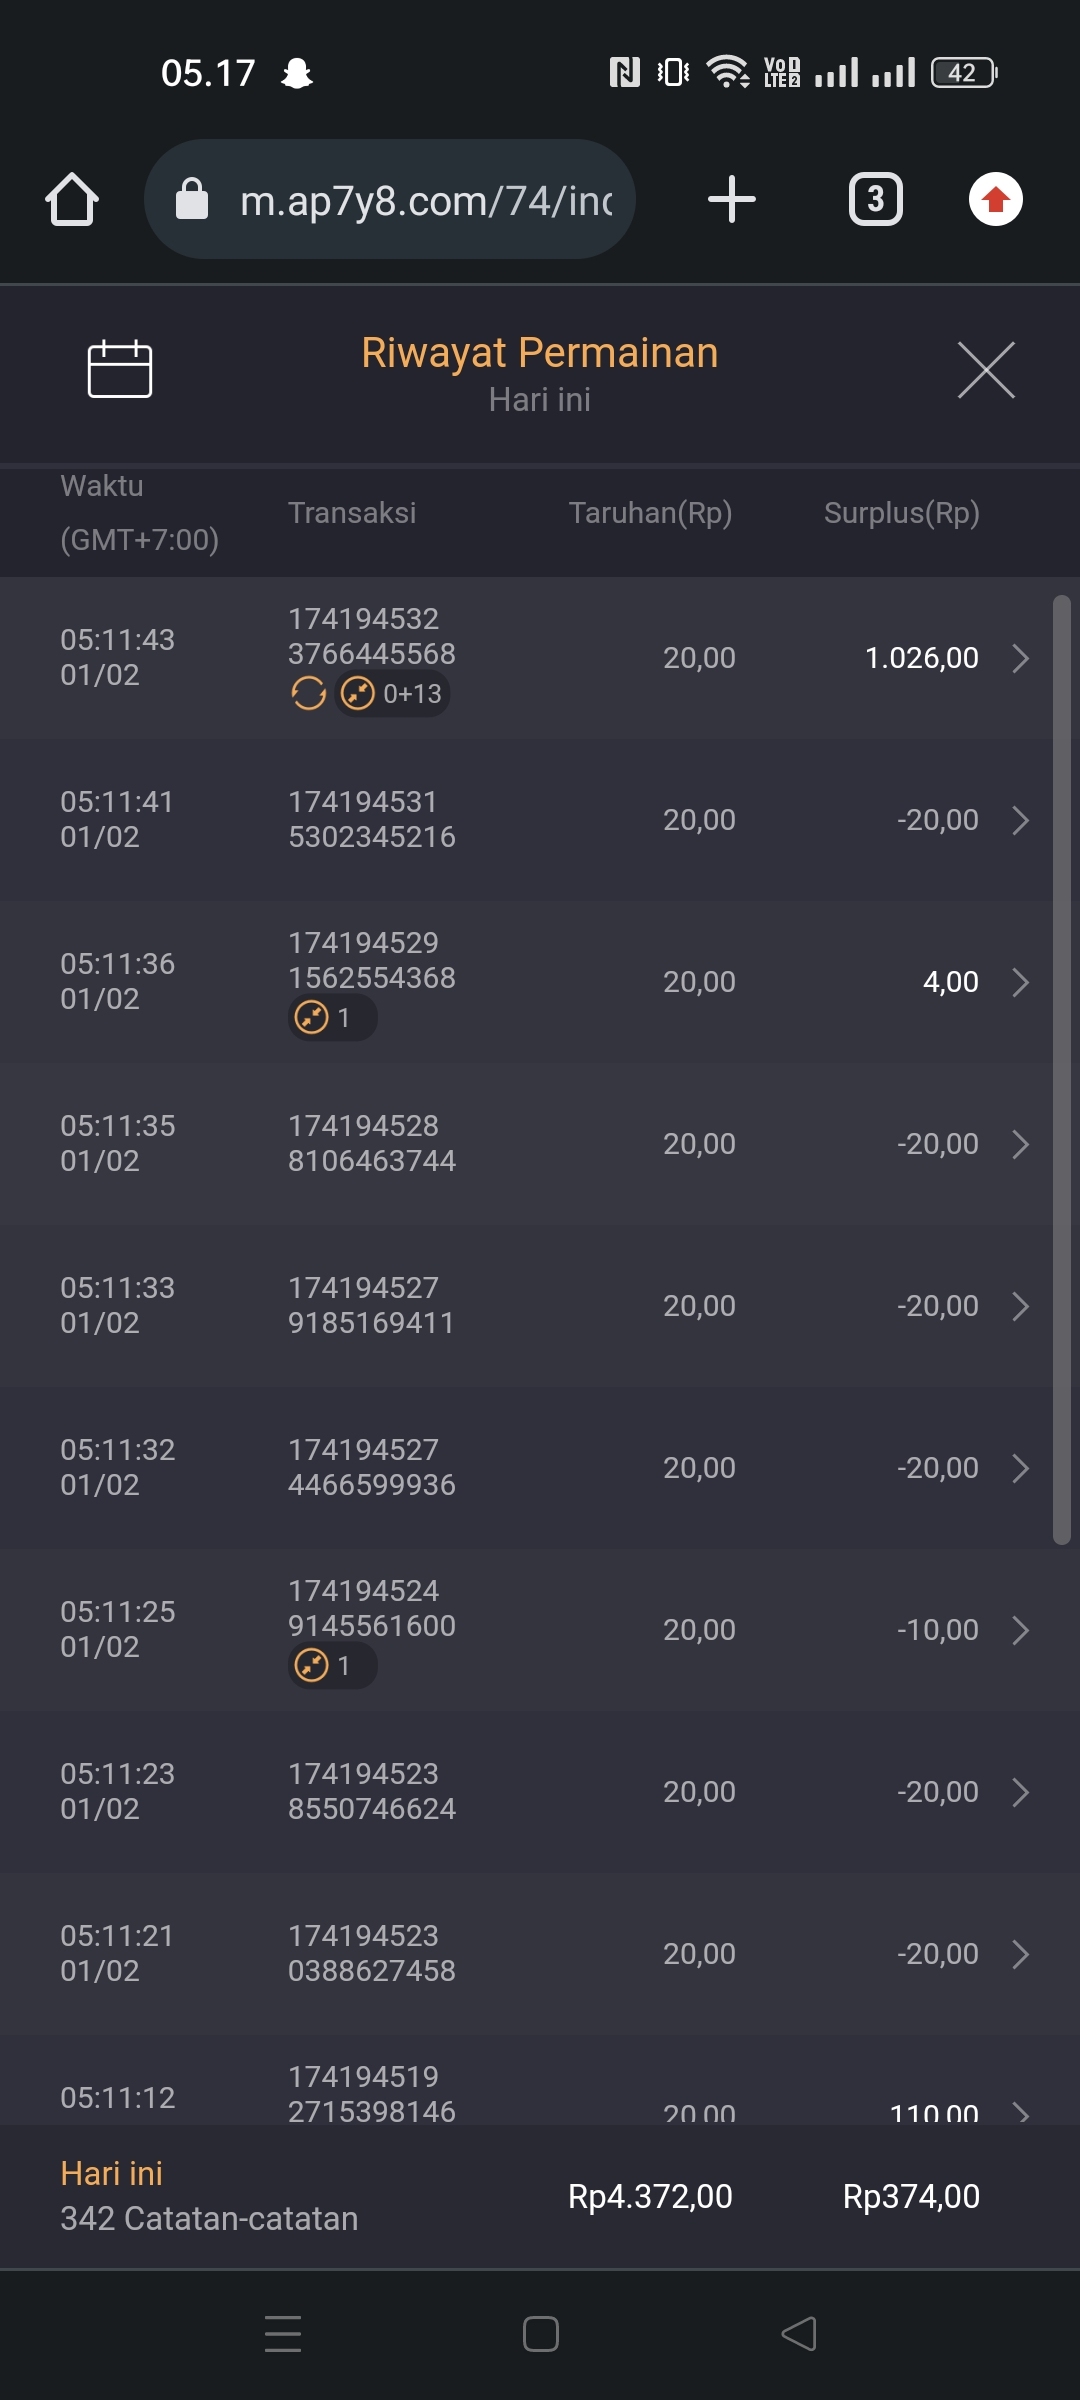Open the tab switcher showing 3
Viewport: 1080px width, 2400px height.
click(875, 199)
